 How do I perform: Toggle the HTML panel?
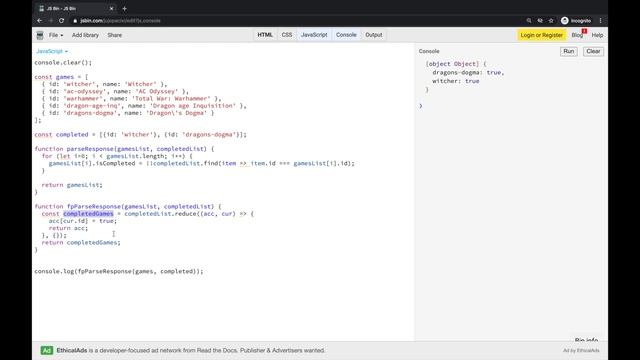265,35
